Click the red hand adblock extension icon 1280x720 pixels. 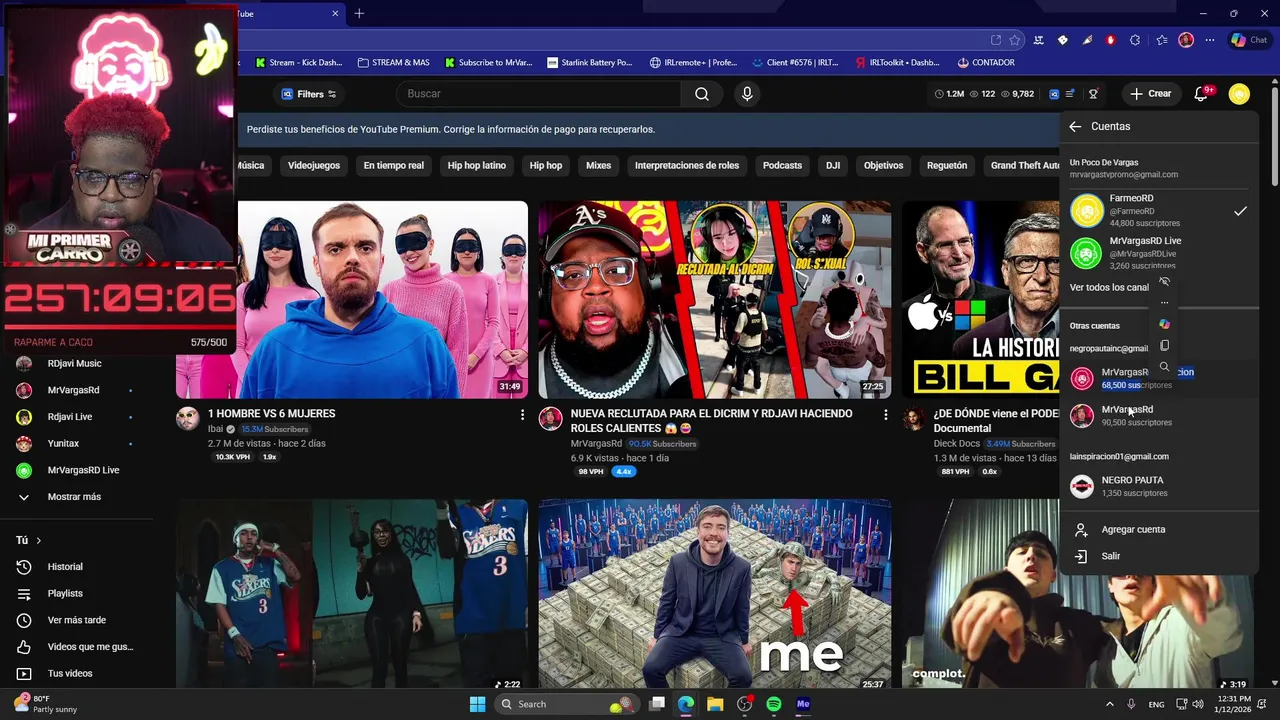point(1110,40)
